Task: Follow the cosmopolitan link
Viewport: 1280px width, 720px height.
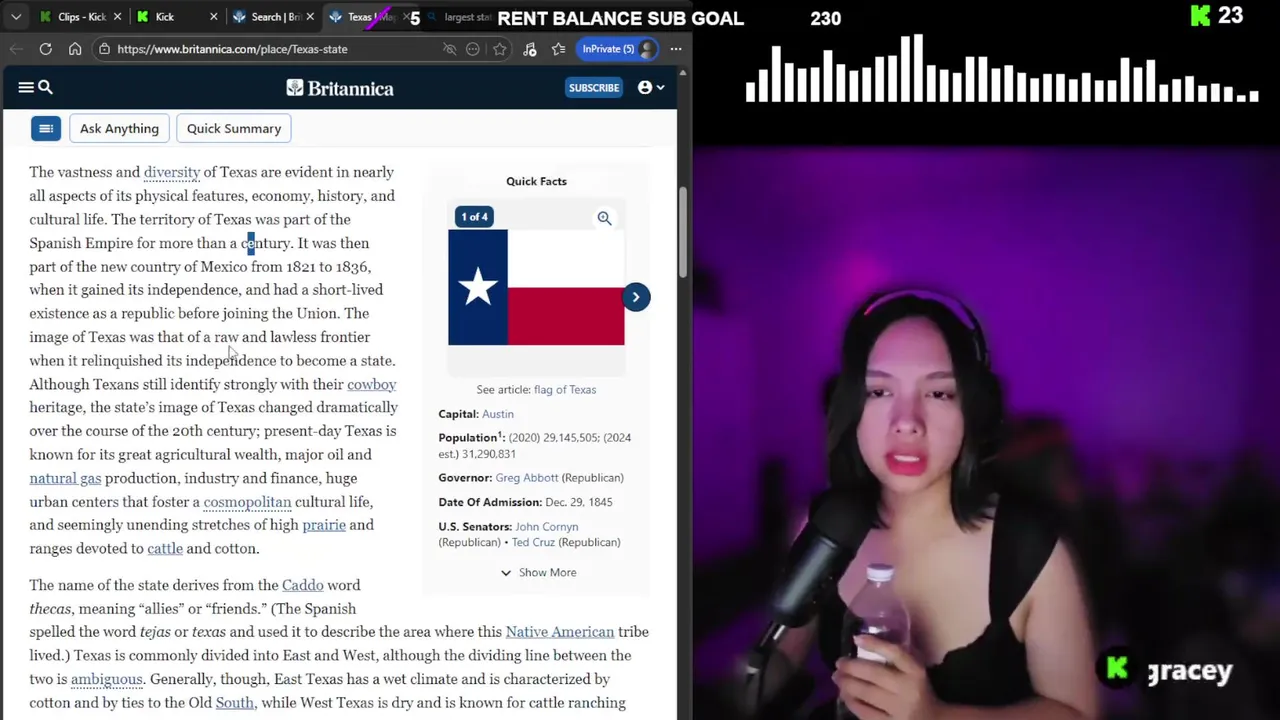Action: coord(247,502)
